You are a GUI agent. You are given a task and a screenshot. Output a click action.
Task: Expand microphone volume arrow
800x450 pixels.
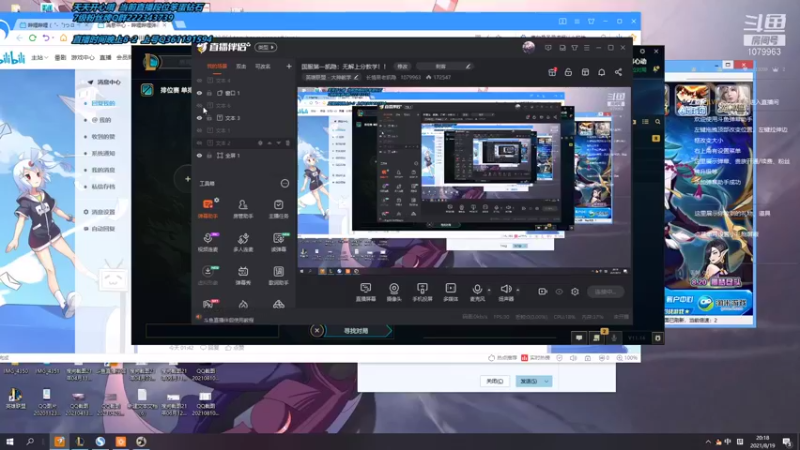[489, 290]
